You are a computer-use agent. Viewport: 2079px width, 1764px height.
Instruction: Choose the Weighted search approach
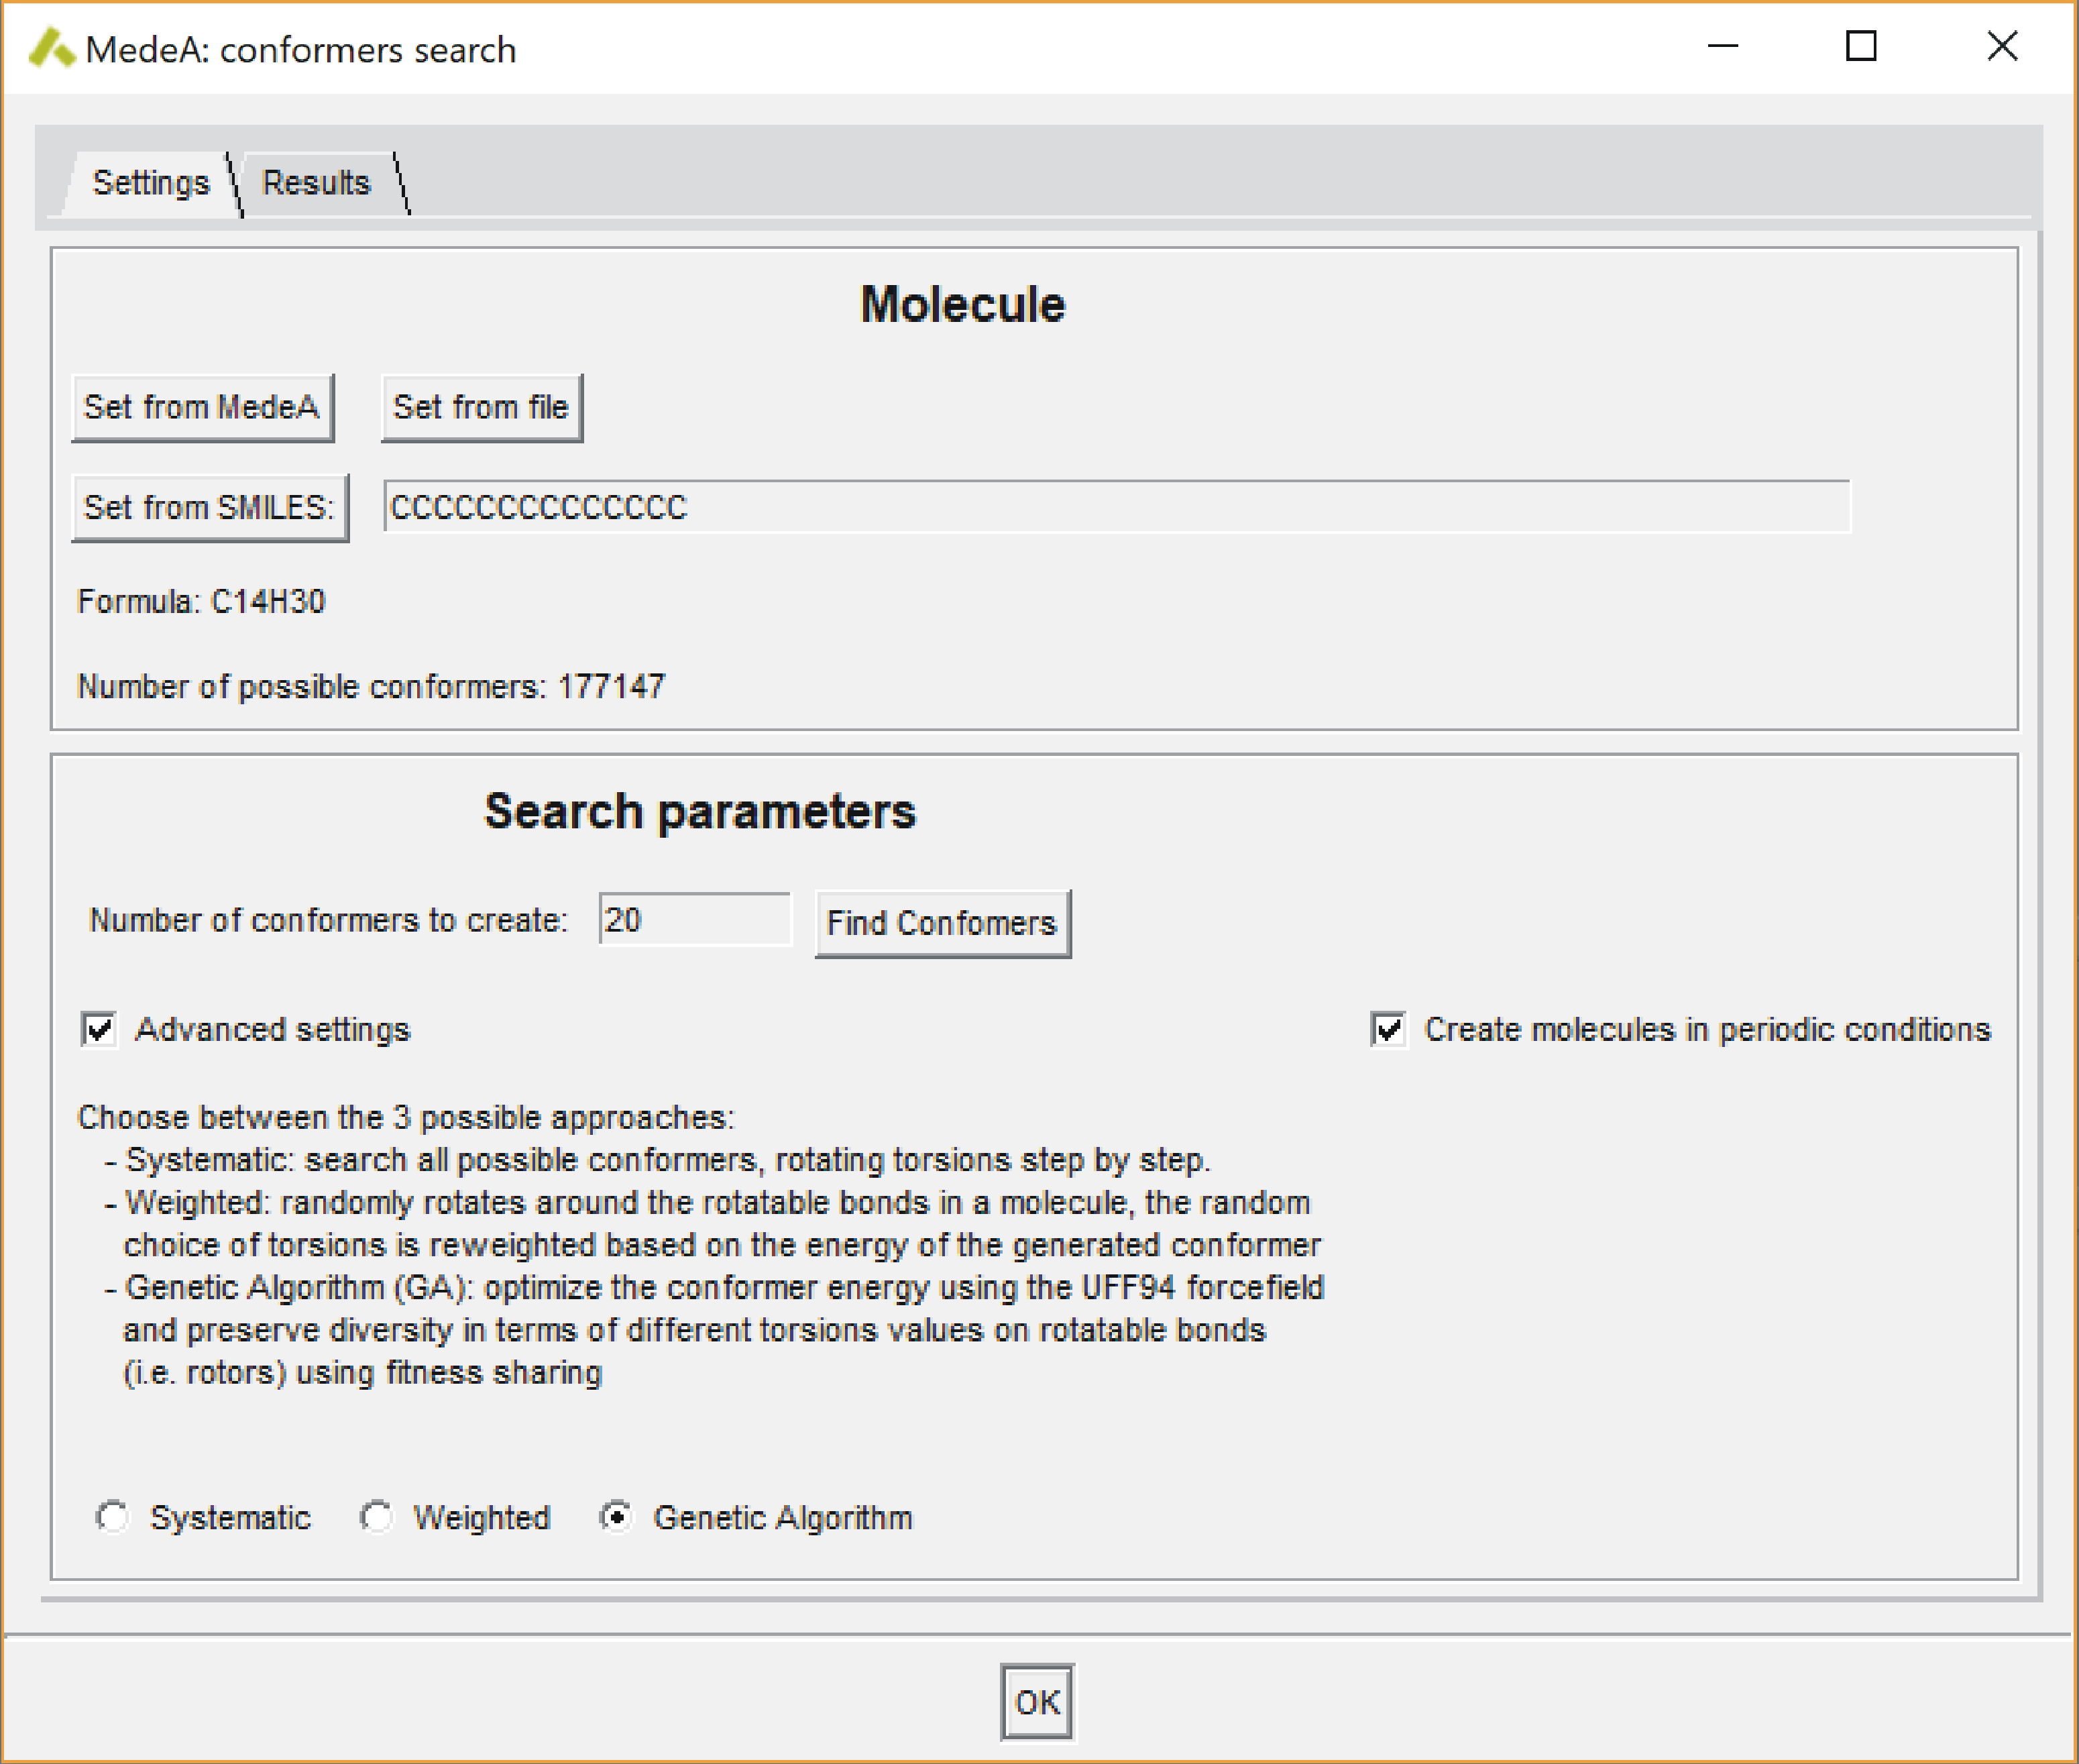click(x=376, y=1517)
